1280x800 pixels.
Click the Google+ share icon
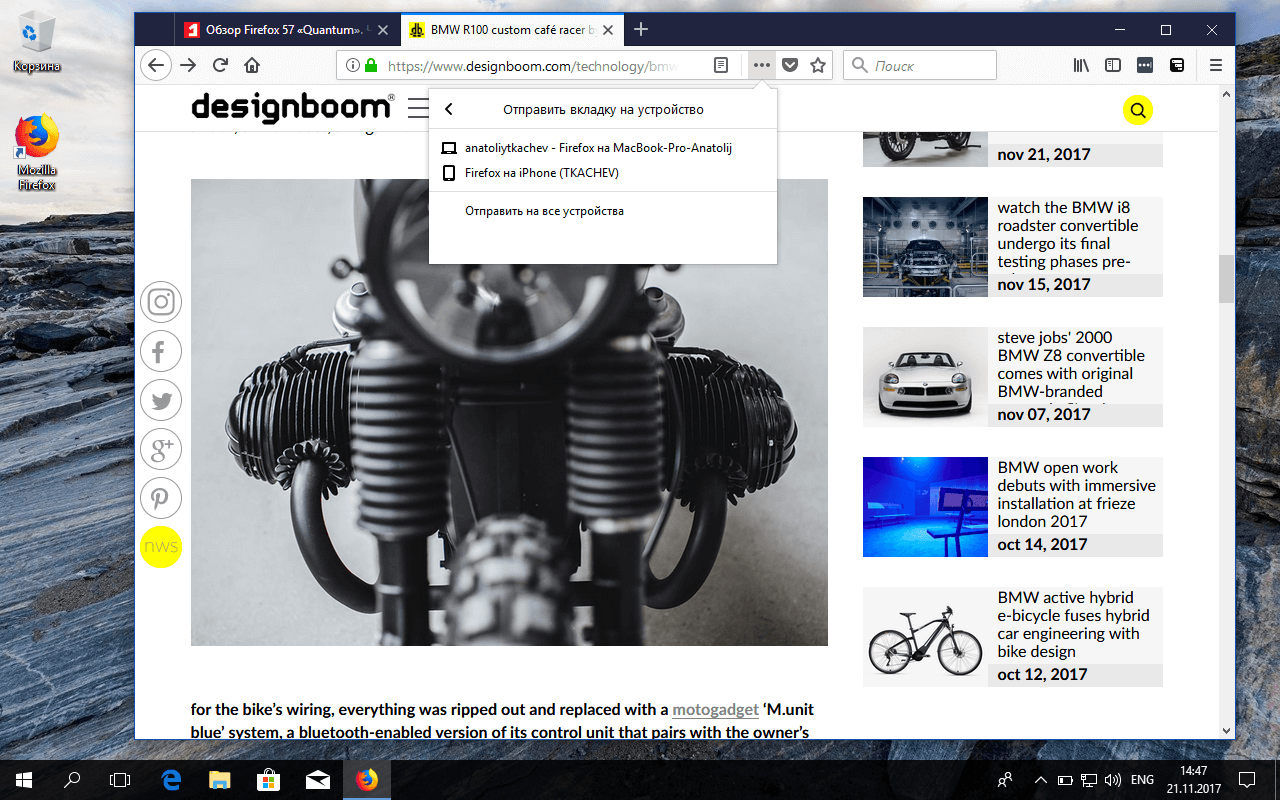(x=161, y=449)
